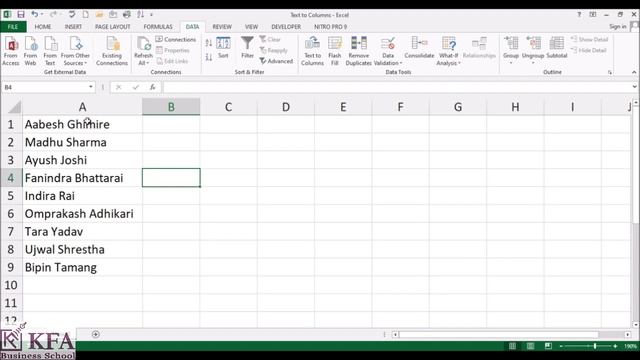The width and height of the screenshot is (640, 360).
Task: Open Outline dialog launcher
Action: [610, 72]
